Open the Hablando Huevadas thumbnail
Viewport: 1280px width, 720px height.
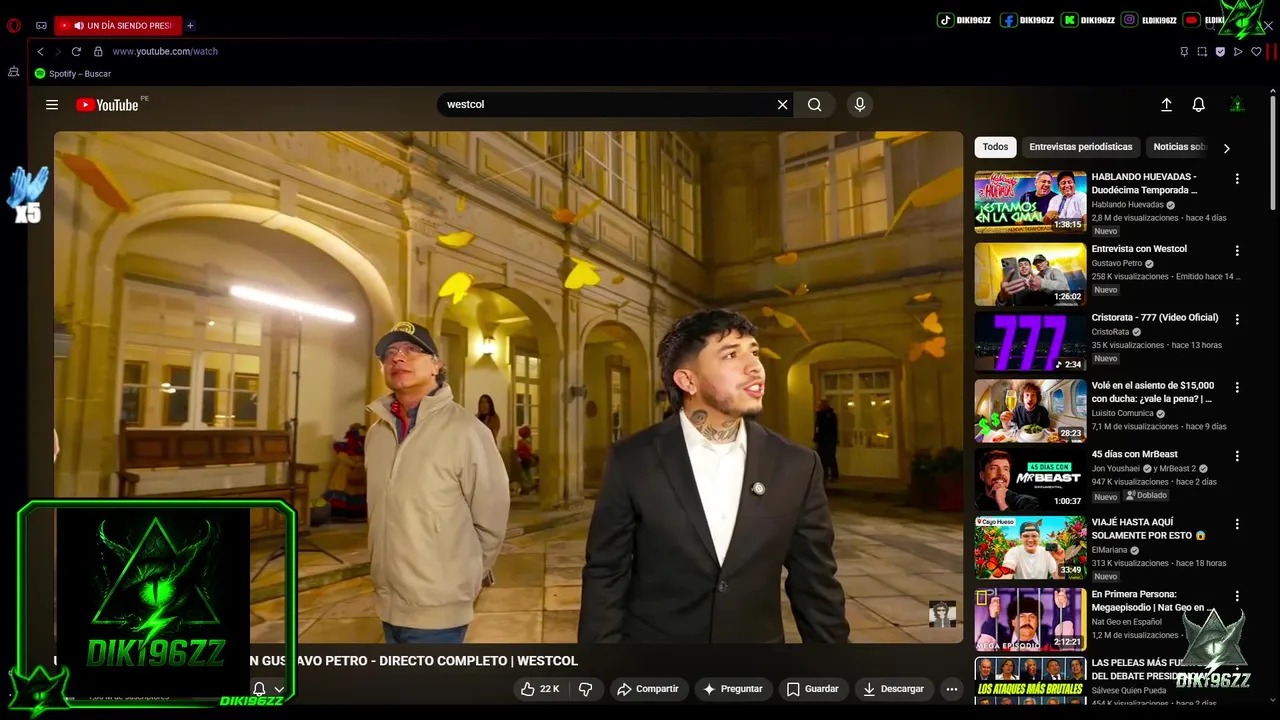(1030, 202)
